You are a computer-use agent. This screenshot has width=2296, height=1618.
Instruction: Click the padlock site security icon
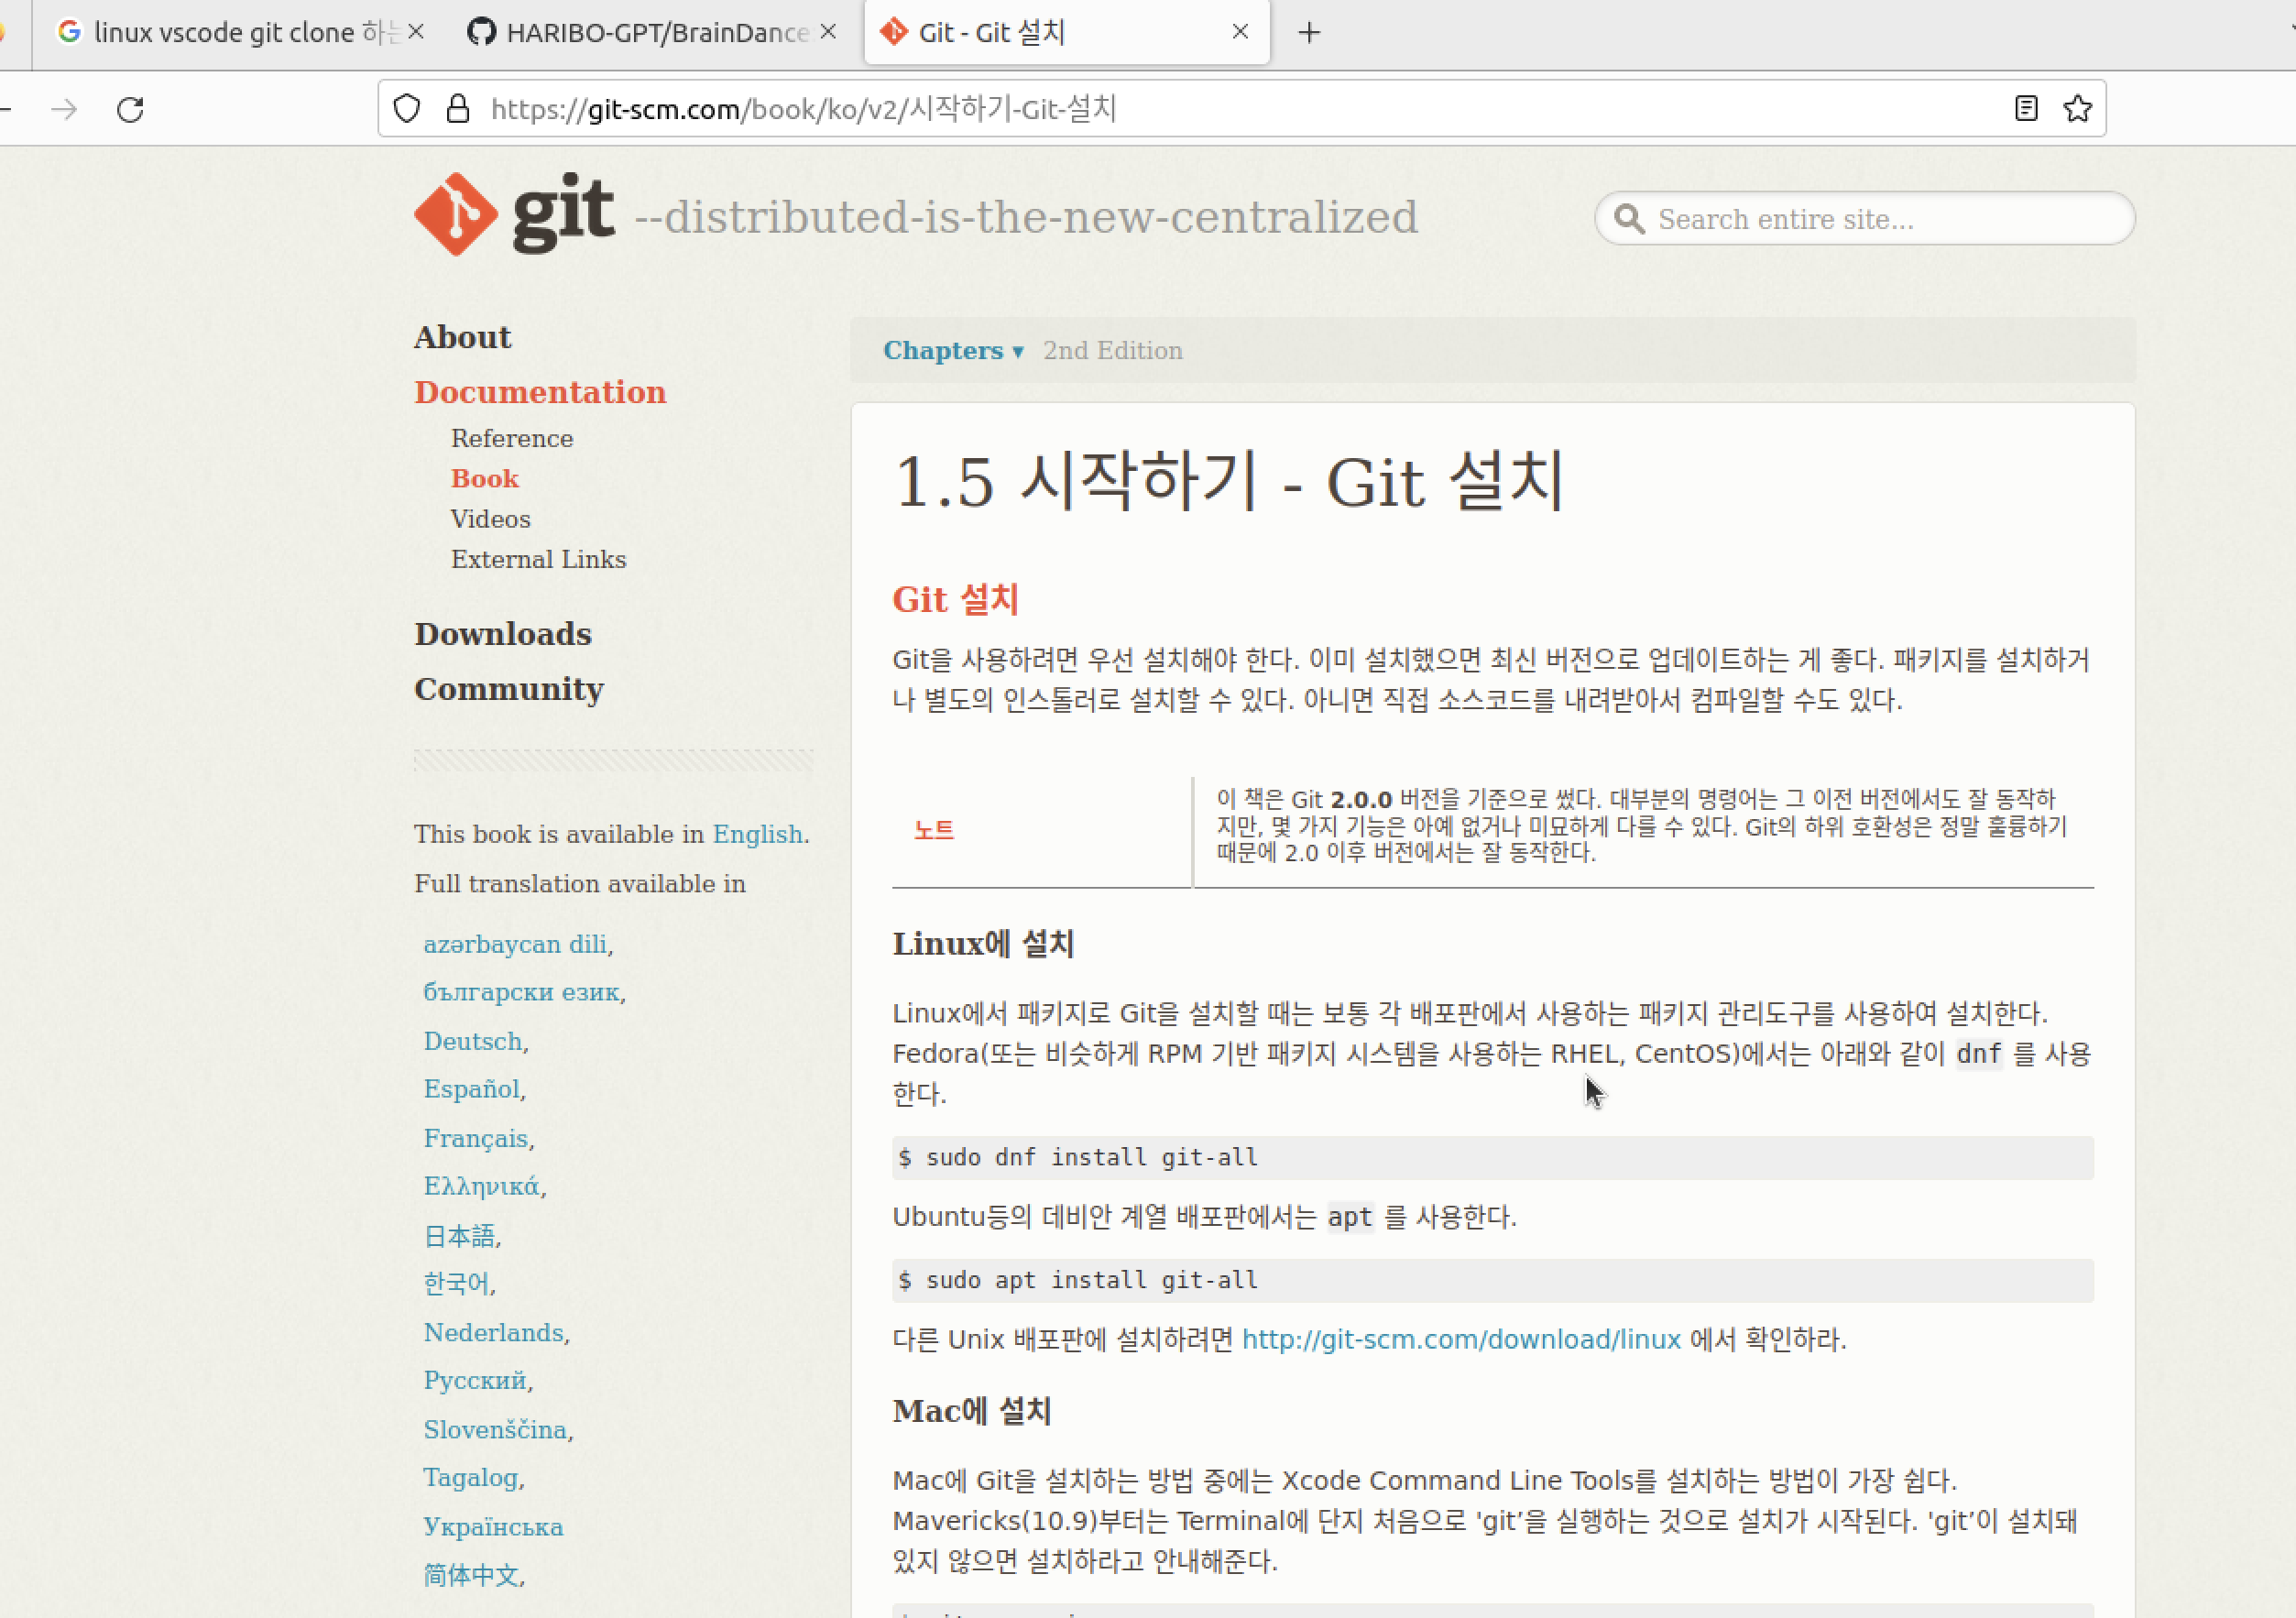click(x=458, y=108)
